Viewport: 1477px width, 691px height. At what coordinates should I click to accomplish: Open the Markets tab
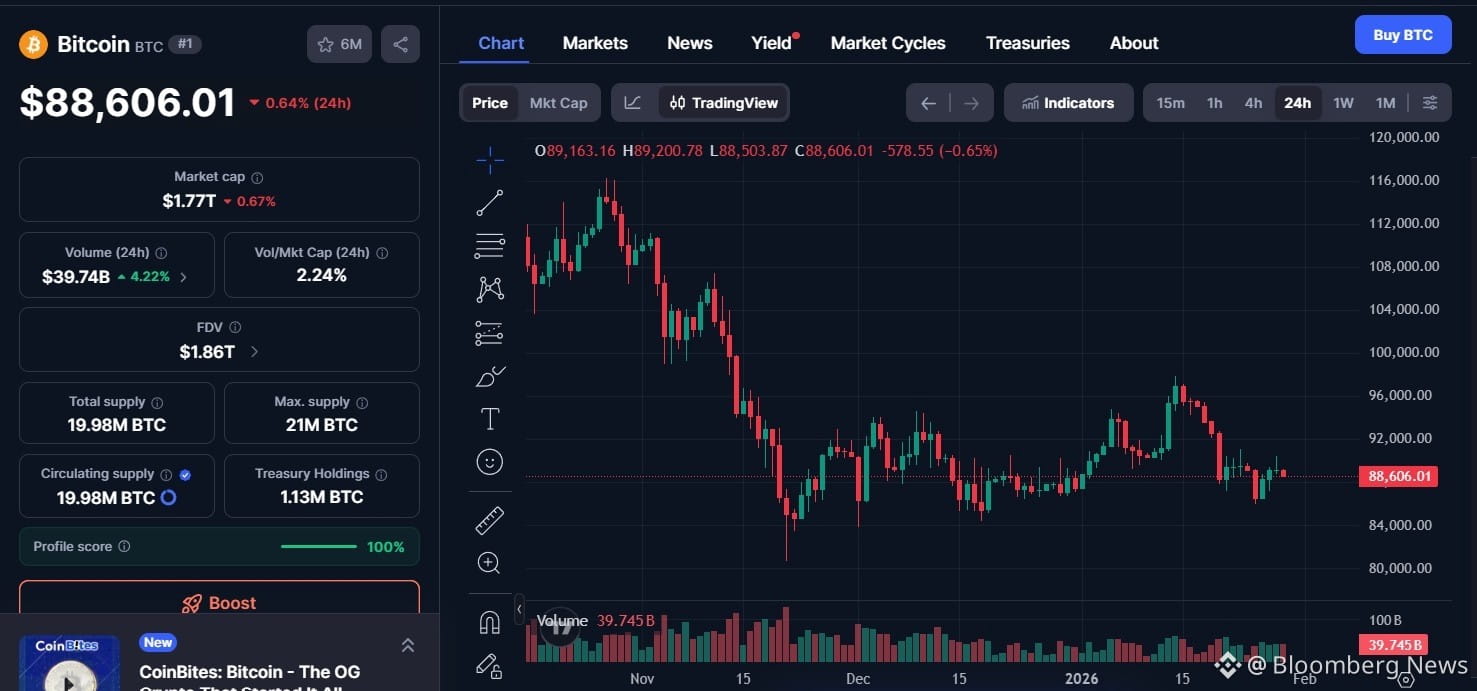pos(595,43)
